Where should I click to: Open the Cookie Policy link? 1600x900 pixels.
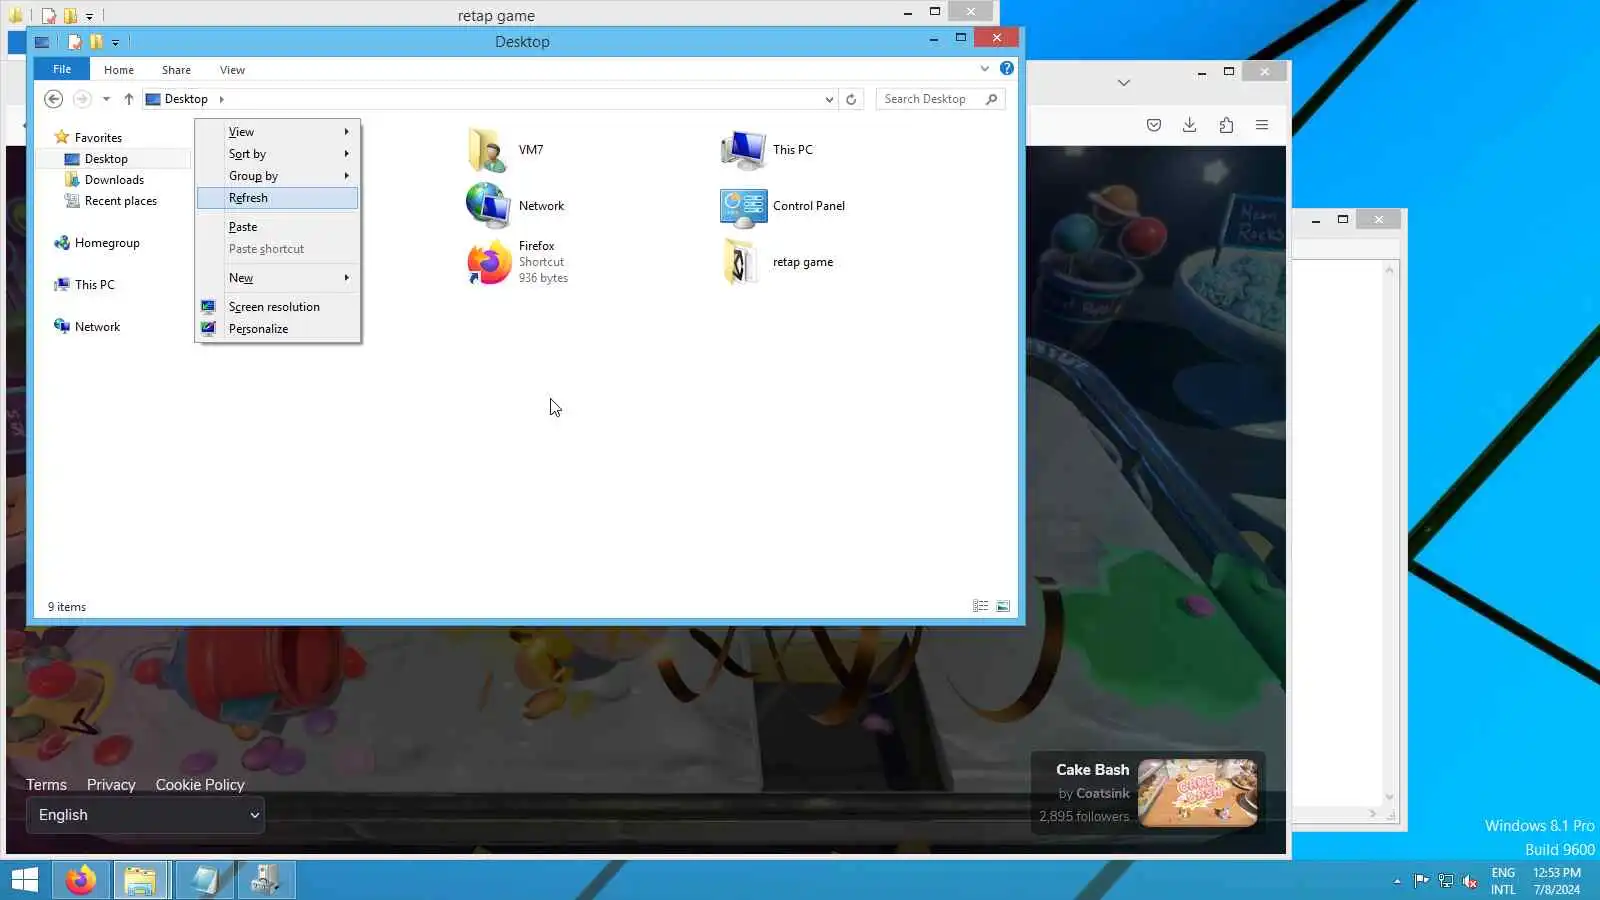coord(200,785)
